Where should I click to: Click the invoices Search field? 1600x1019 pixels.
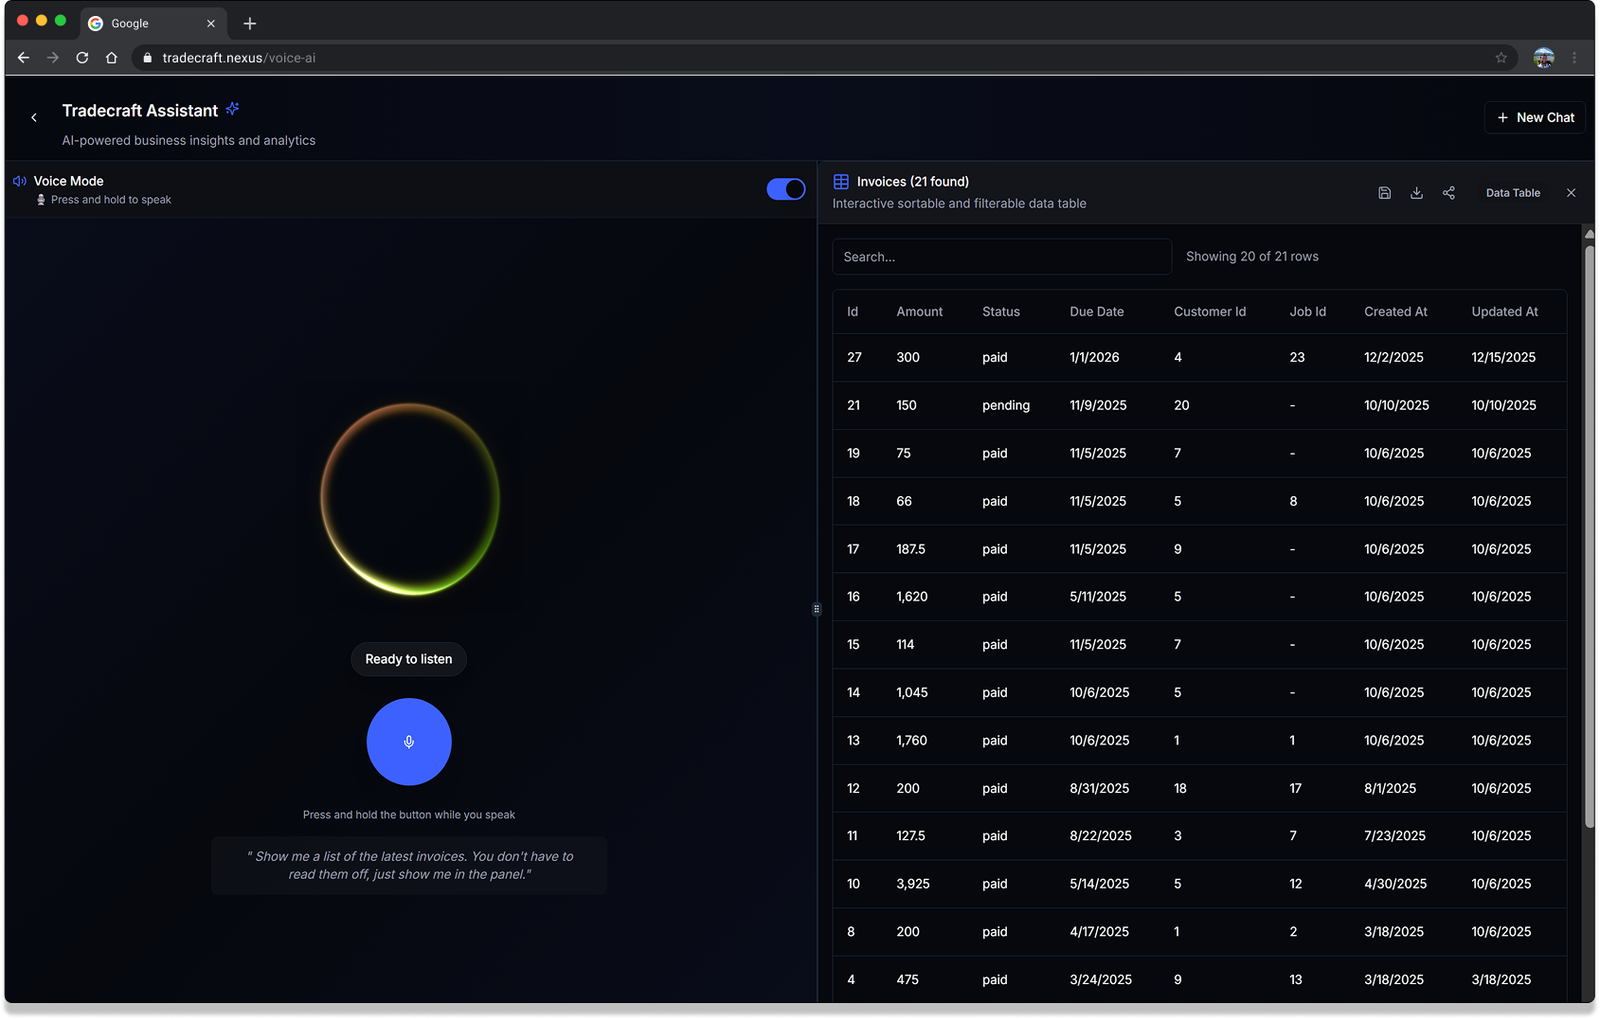point(1001,257)
